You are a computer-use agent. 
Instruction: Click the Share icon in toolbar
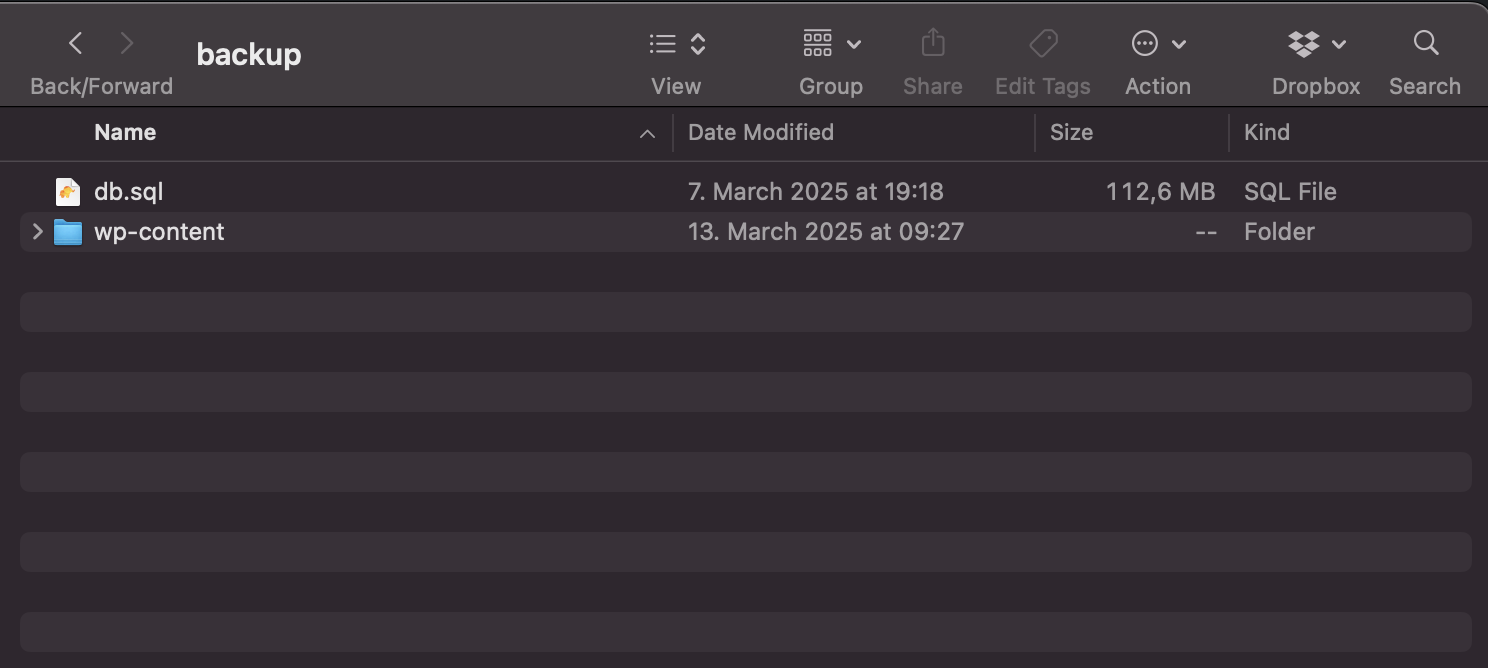932,43
